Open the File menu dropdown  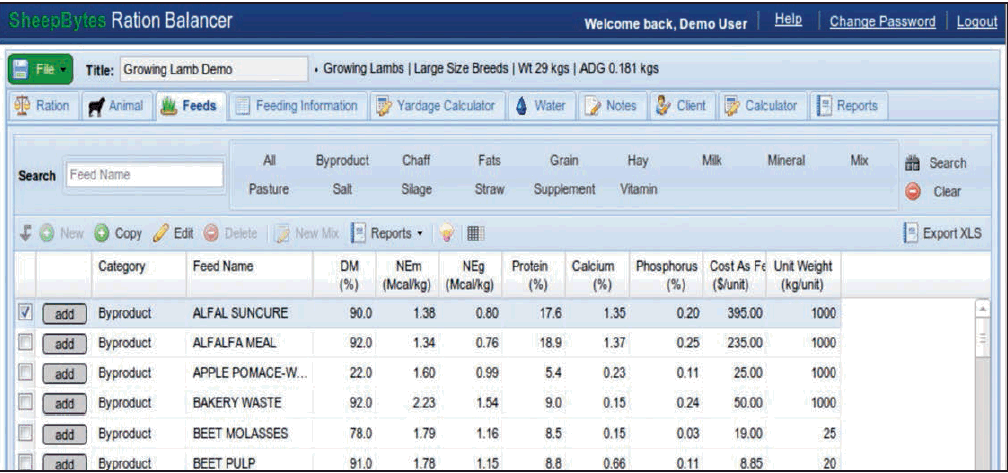coord(40,69)
